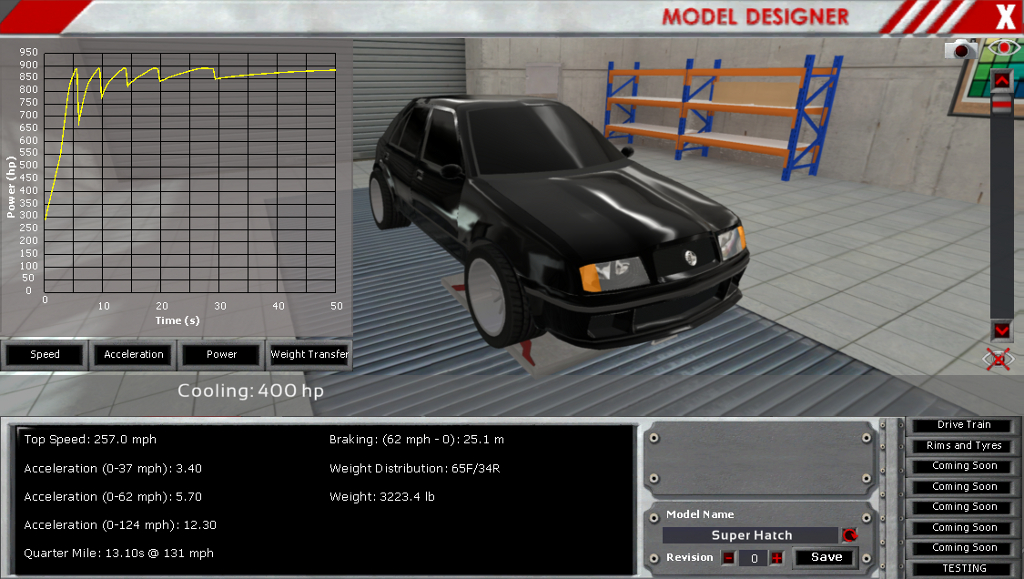Click the randomize model name icon

click(x=850, y=535)
